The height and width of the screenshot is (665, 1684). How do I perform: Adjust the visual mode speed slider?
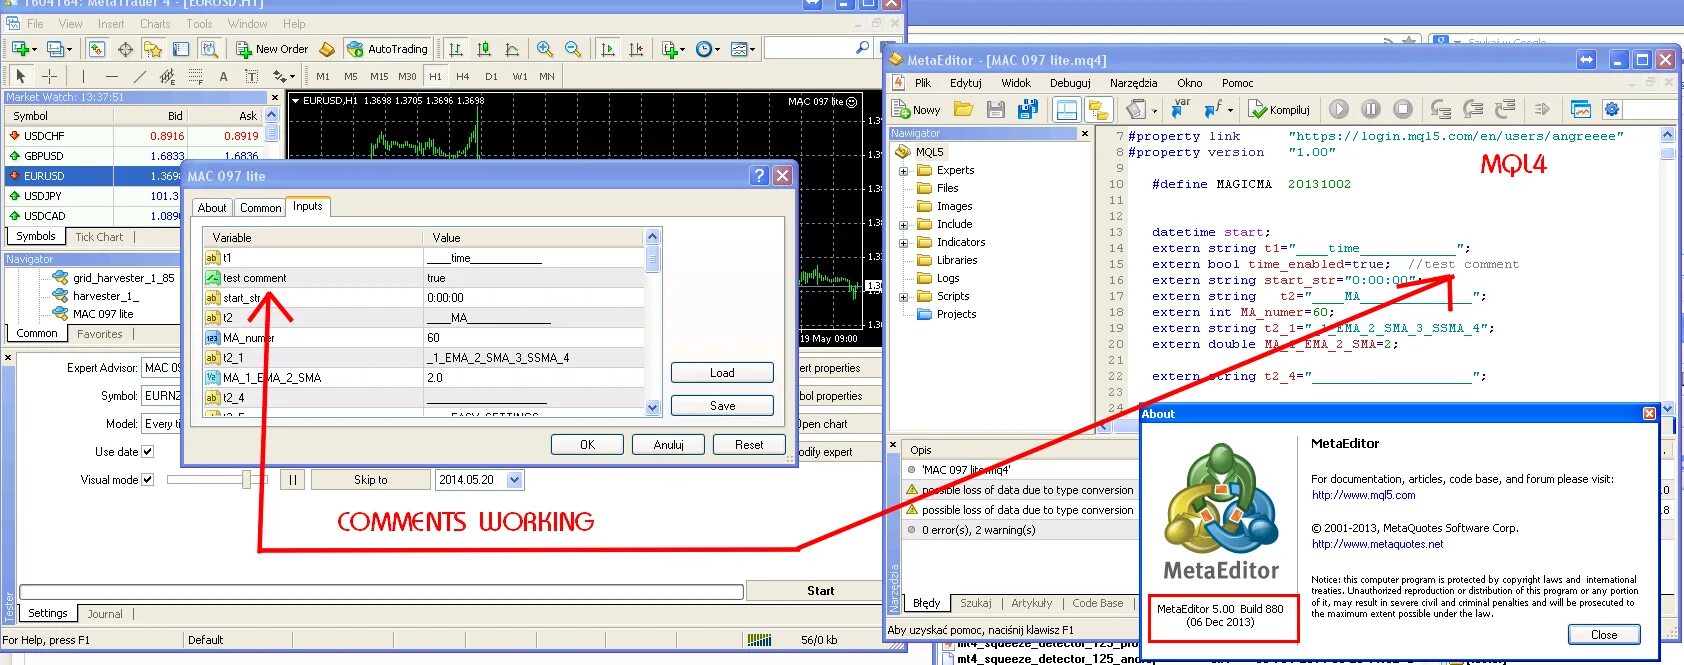(x=246, y=480)
